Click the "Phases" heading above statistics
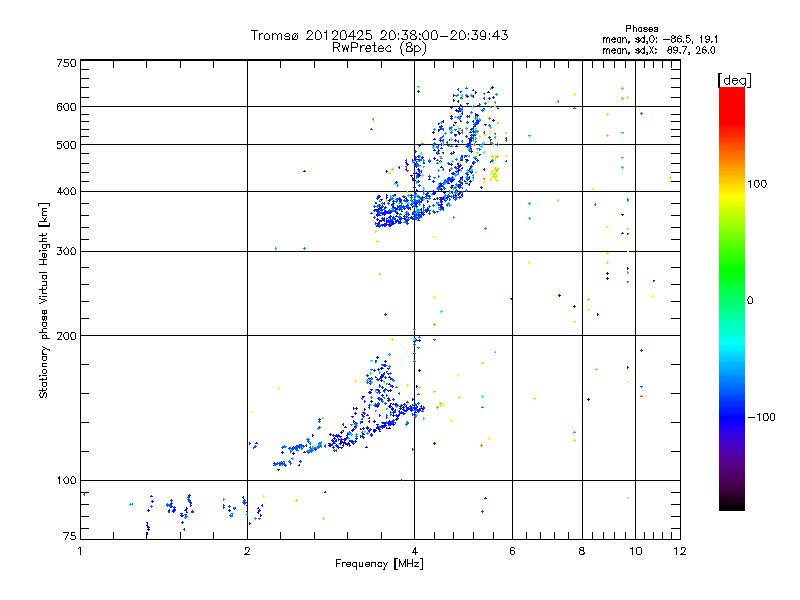This screenshot has width=800, height=600. [x=642, y=29]
